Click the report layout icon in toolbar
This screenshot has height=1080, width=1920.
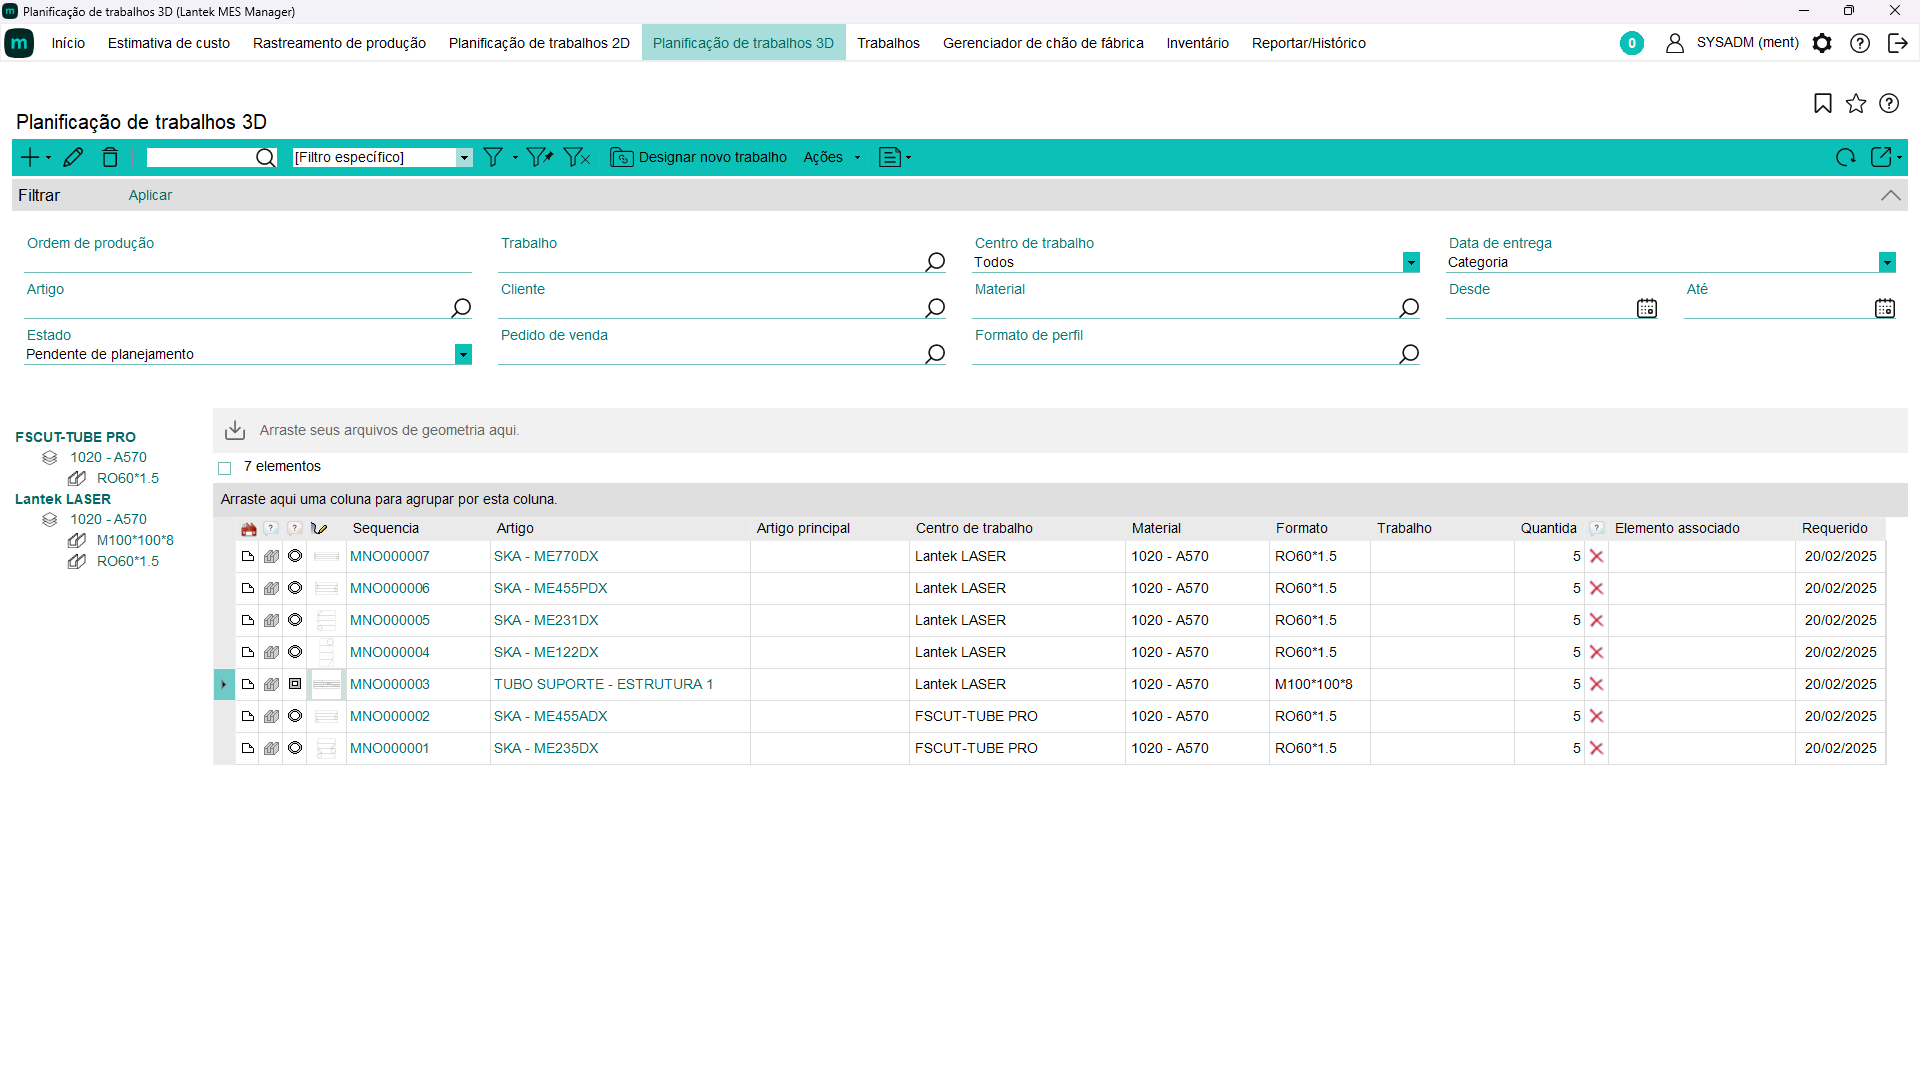click(890, 157)
